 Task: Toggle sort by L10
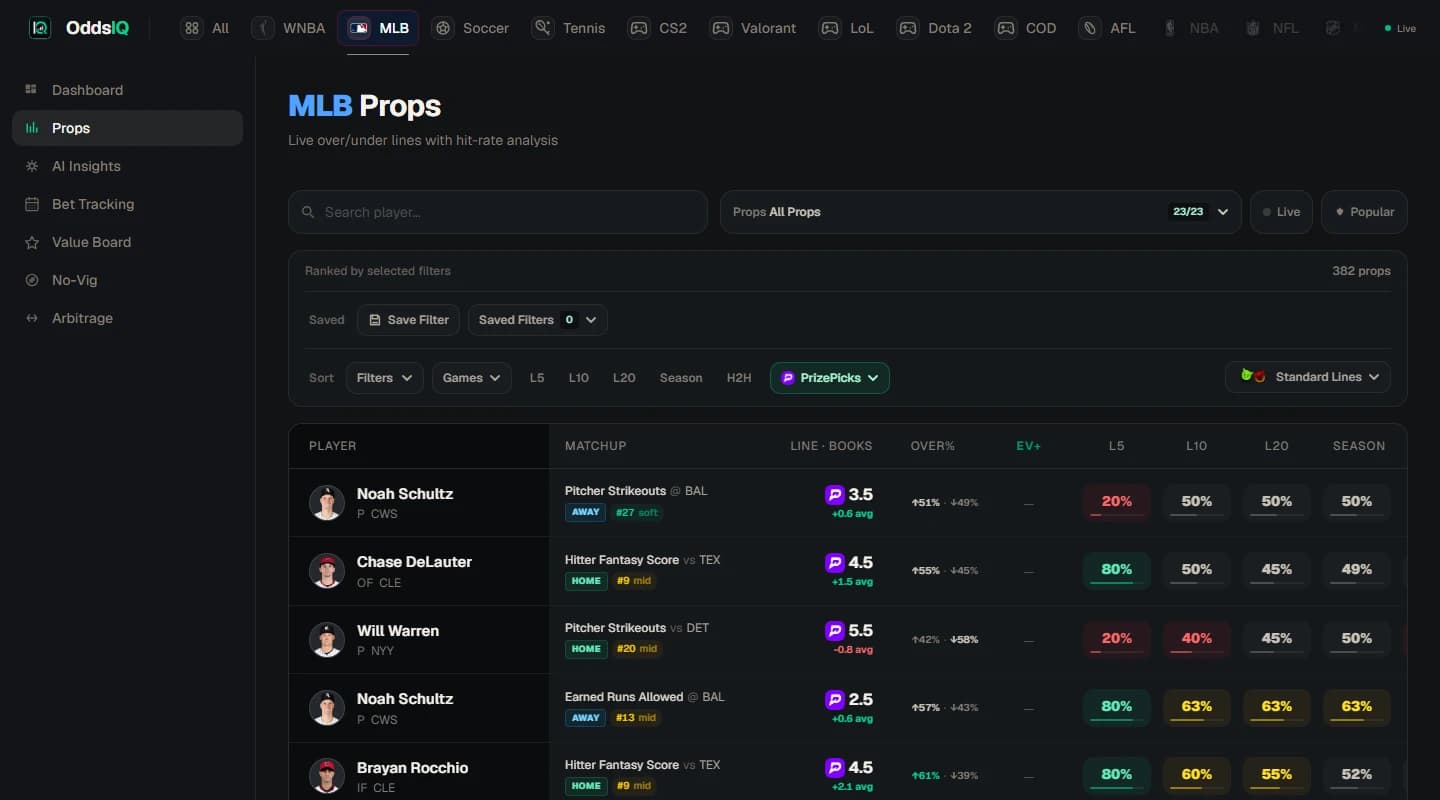click(x=579, y=378)
